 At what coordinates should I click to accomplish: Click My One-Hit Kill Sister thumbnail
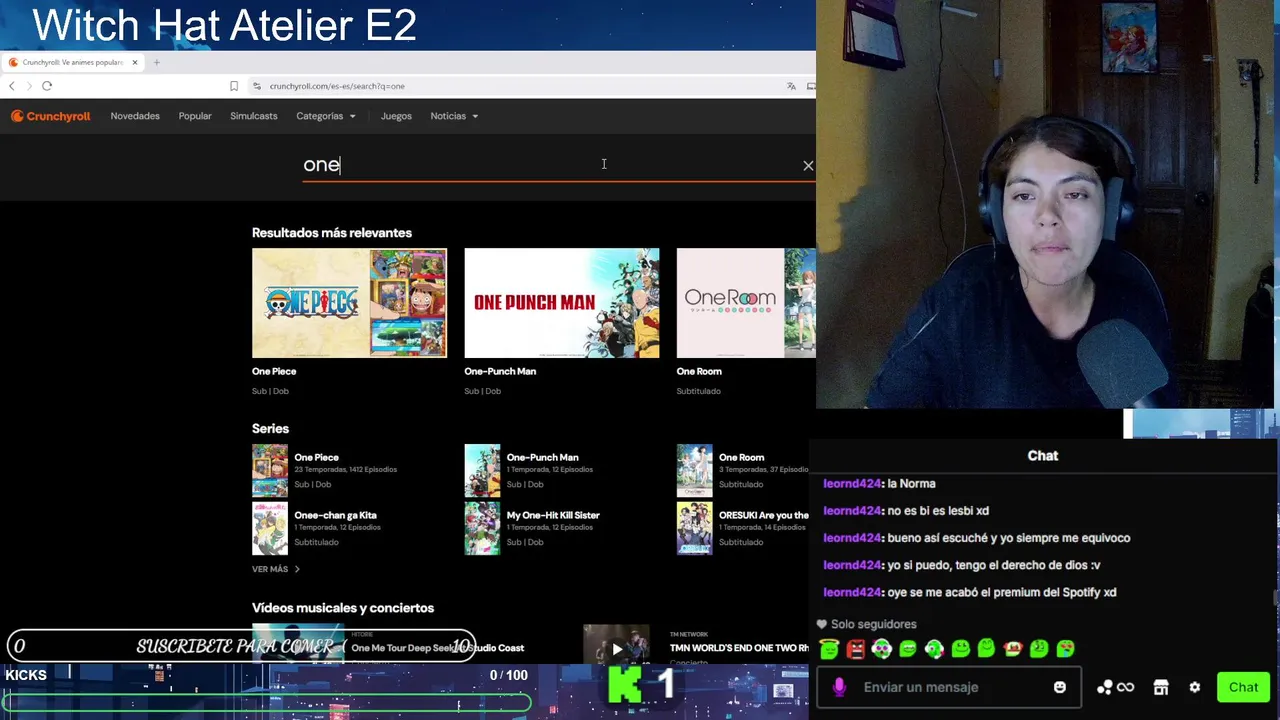tap(482, 528)
